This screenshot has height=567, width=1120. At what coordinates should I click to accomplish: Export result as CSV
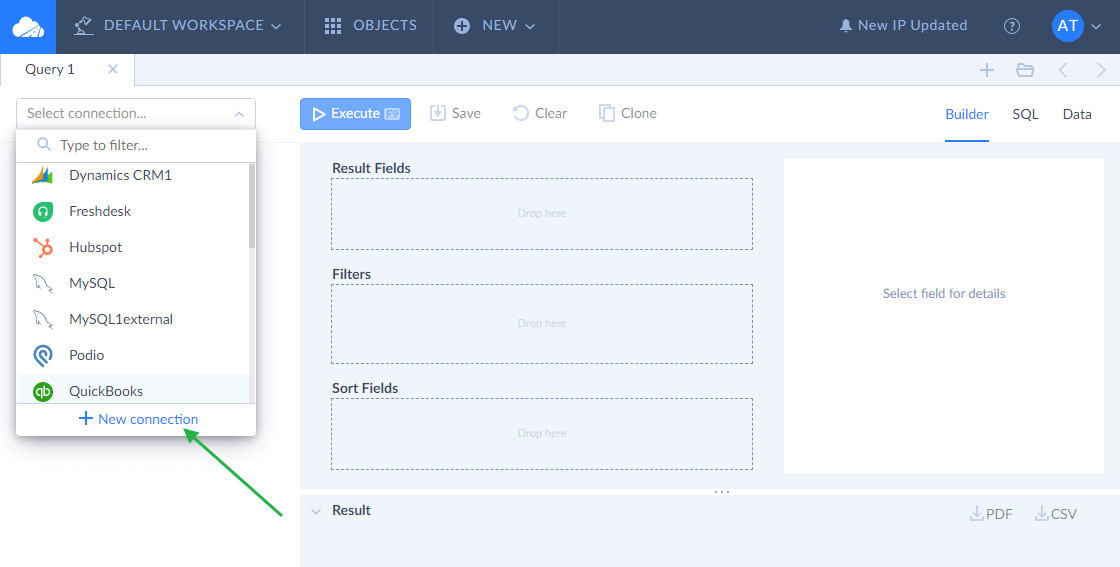click(x=1056, y=514)
